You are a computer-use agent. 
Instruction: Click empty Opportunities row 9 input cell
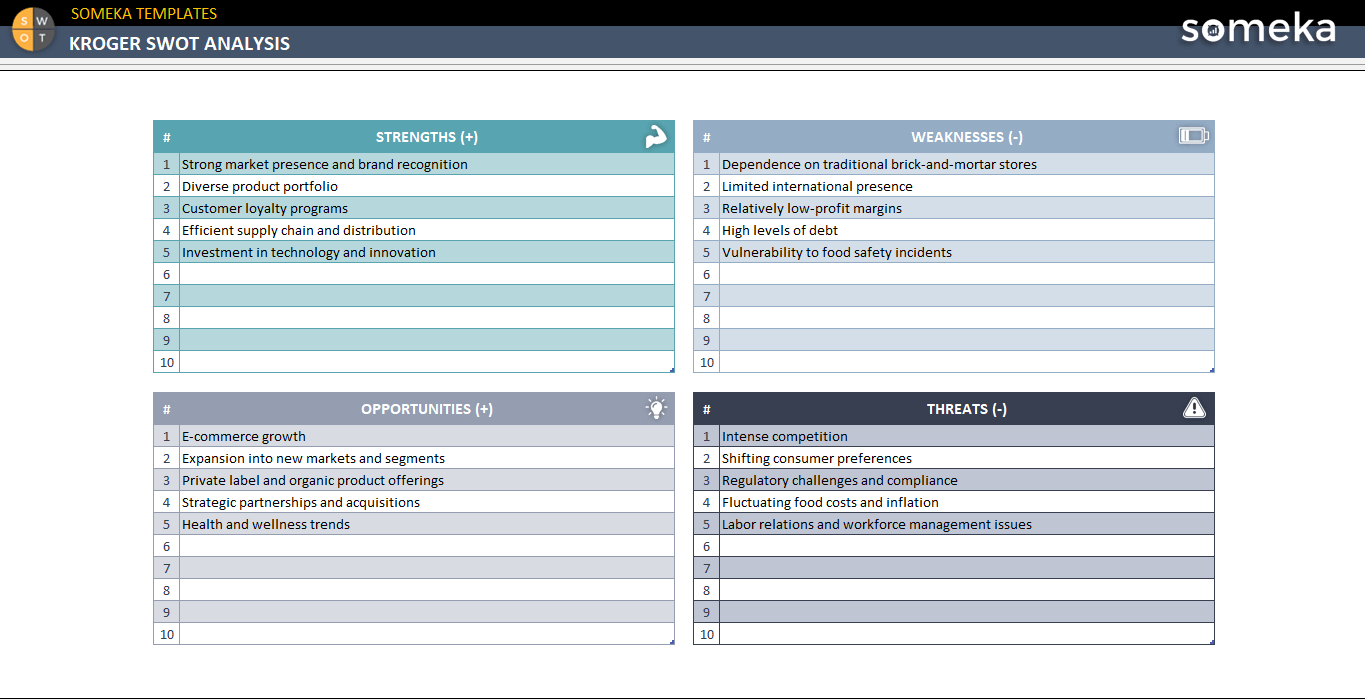427,612
